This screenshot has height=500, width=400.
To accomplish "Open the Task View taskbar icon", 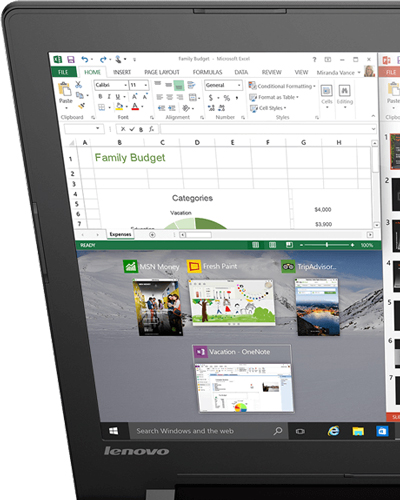I will point(300,431).
